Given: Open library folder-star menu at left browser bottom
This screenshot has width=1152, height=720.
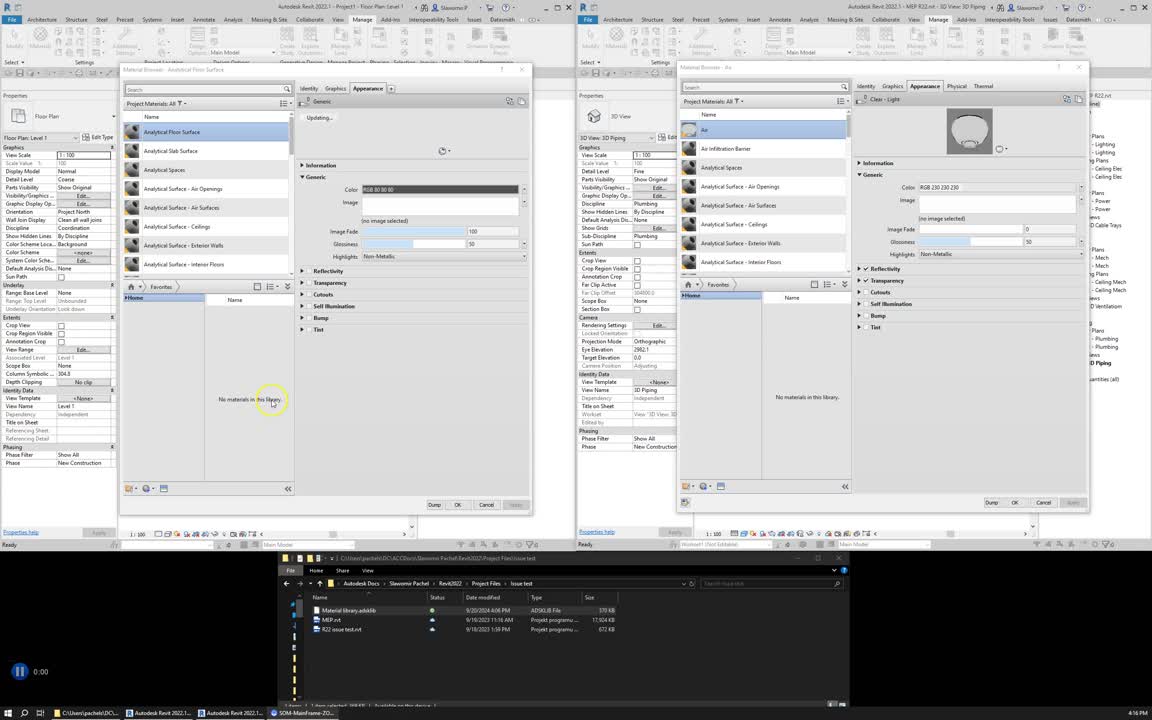Looking at the screenshot, I should 131,489.
